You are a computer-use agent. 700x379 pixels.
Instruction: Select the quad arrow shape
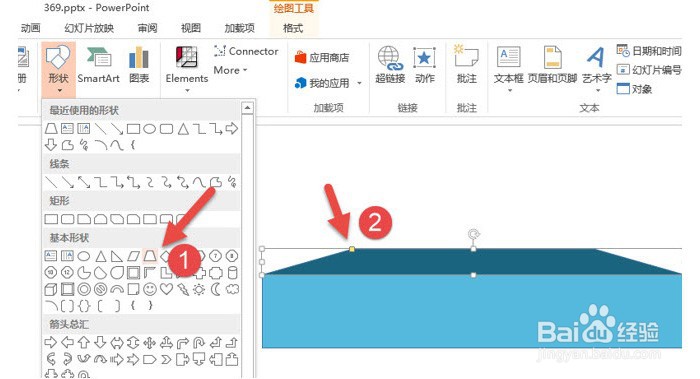[x=150, y=342]
